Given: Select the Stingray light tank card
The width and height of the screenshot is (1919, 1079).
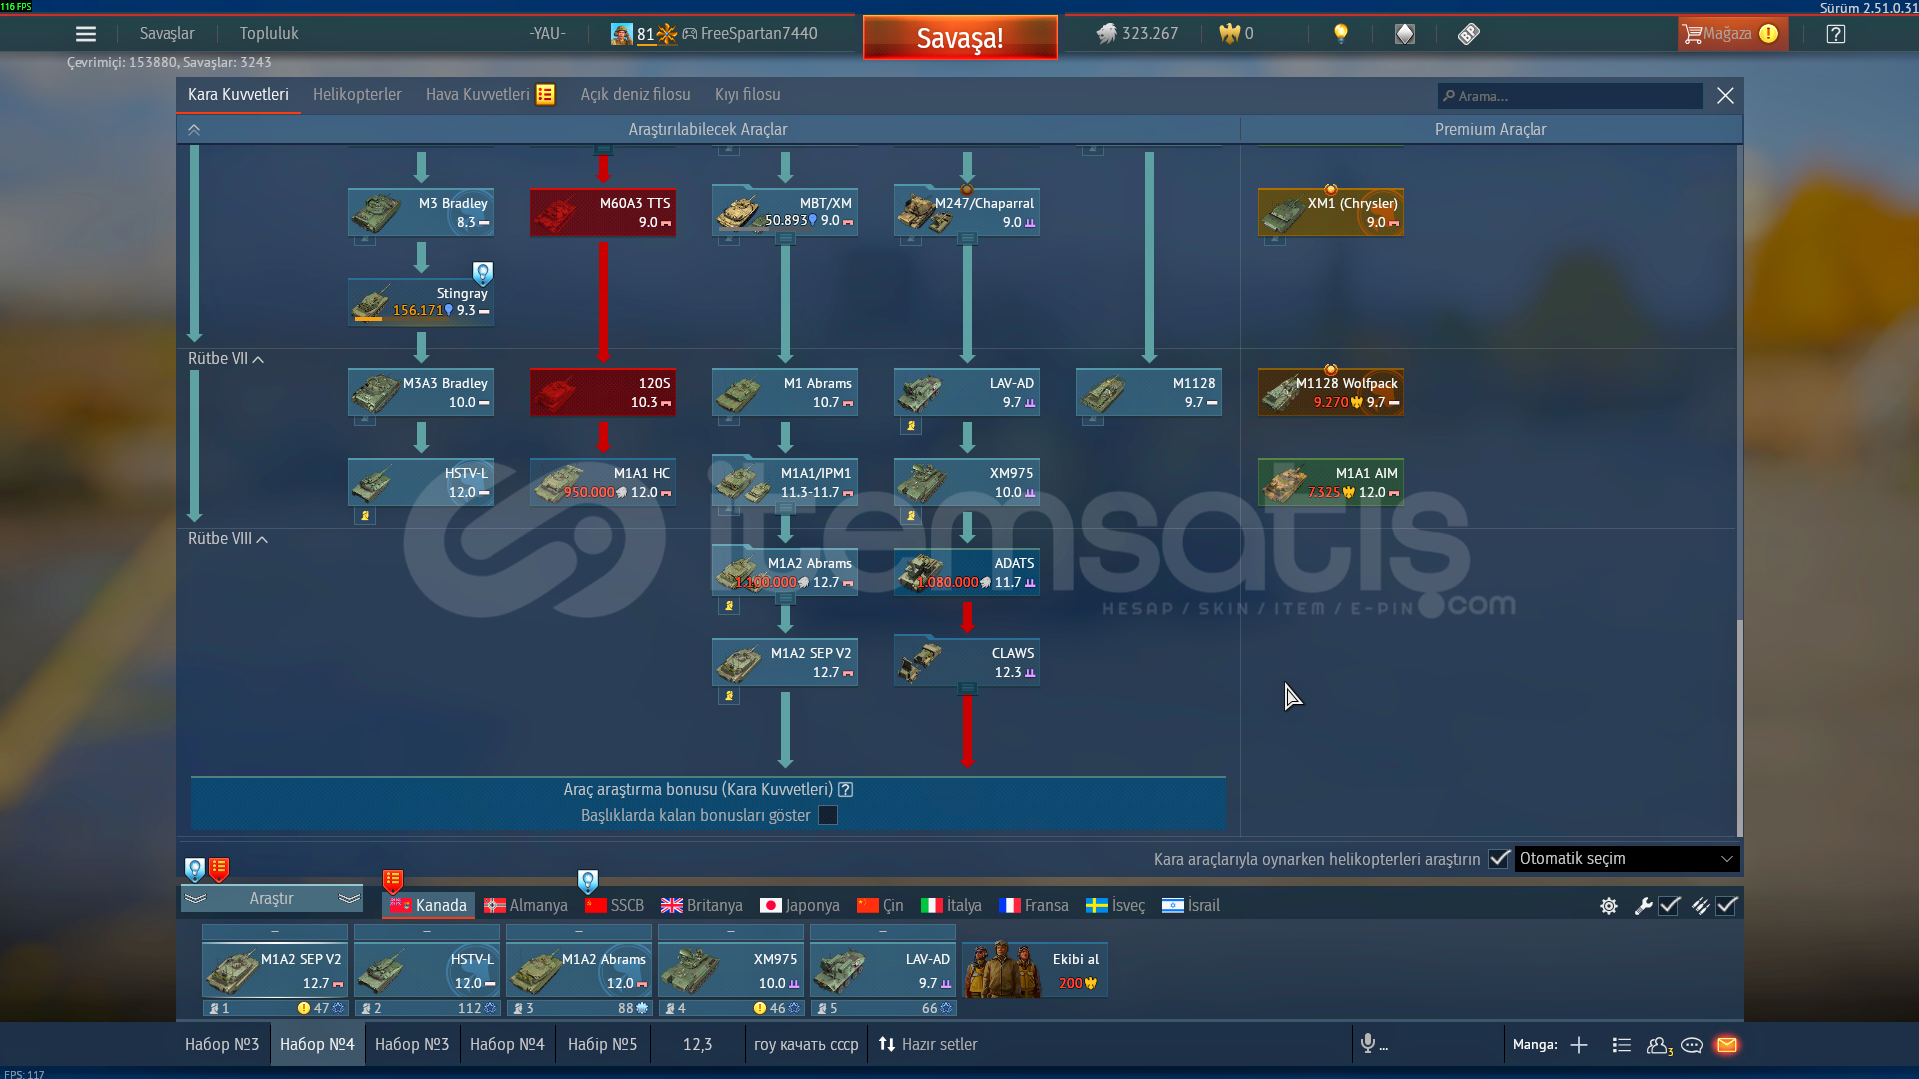Looking at the screenshot, I should 421,302.
